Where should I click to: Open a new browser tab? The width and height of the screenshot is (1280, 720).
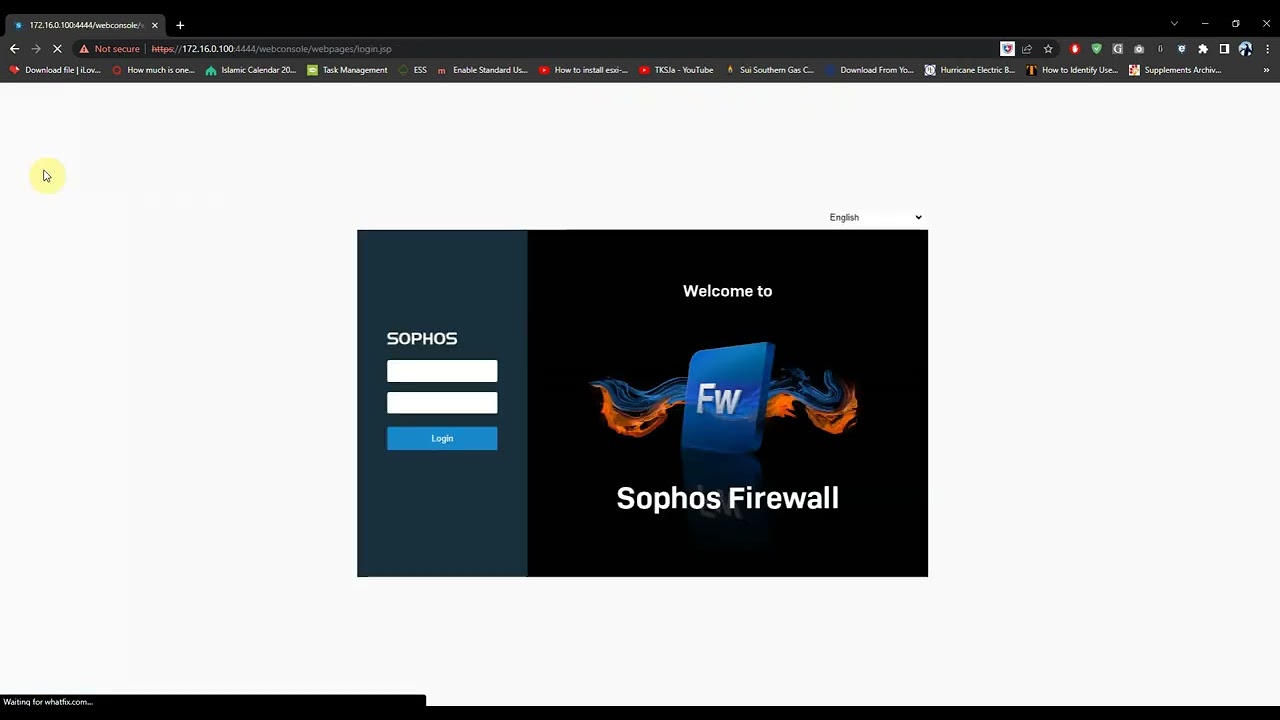click(180, 25)
